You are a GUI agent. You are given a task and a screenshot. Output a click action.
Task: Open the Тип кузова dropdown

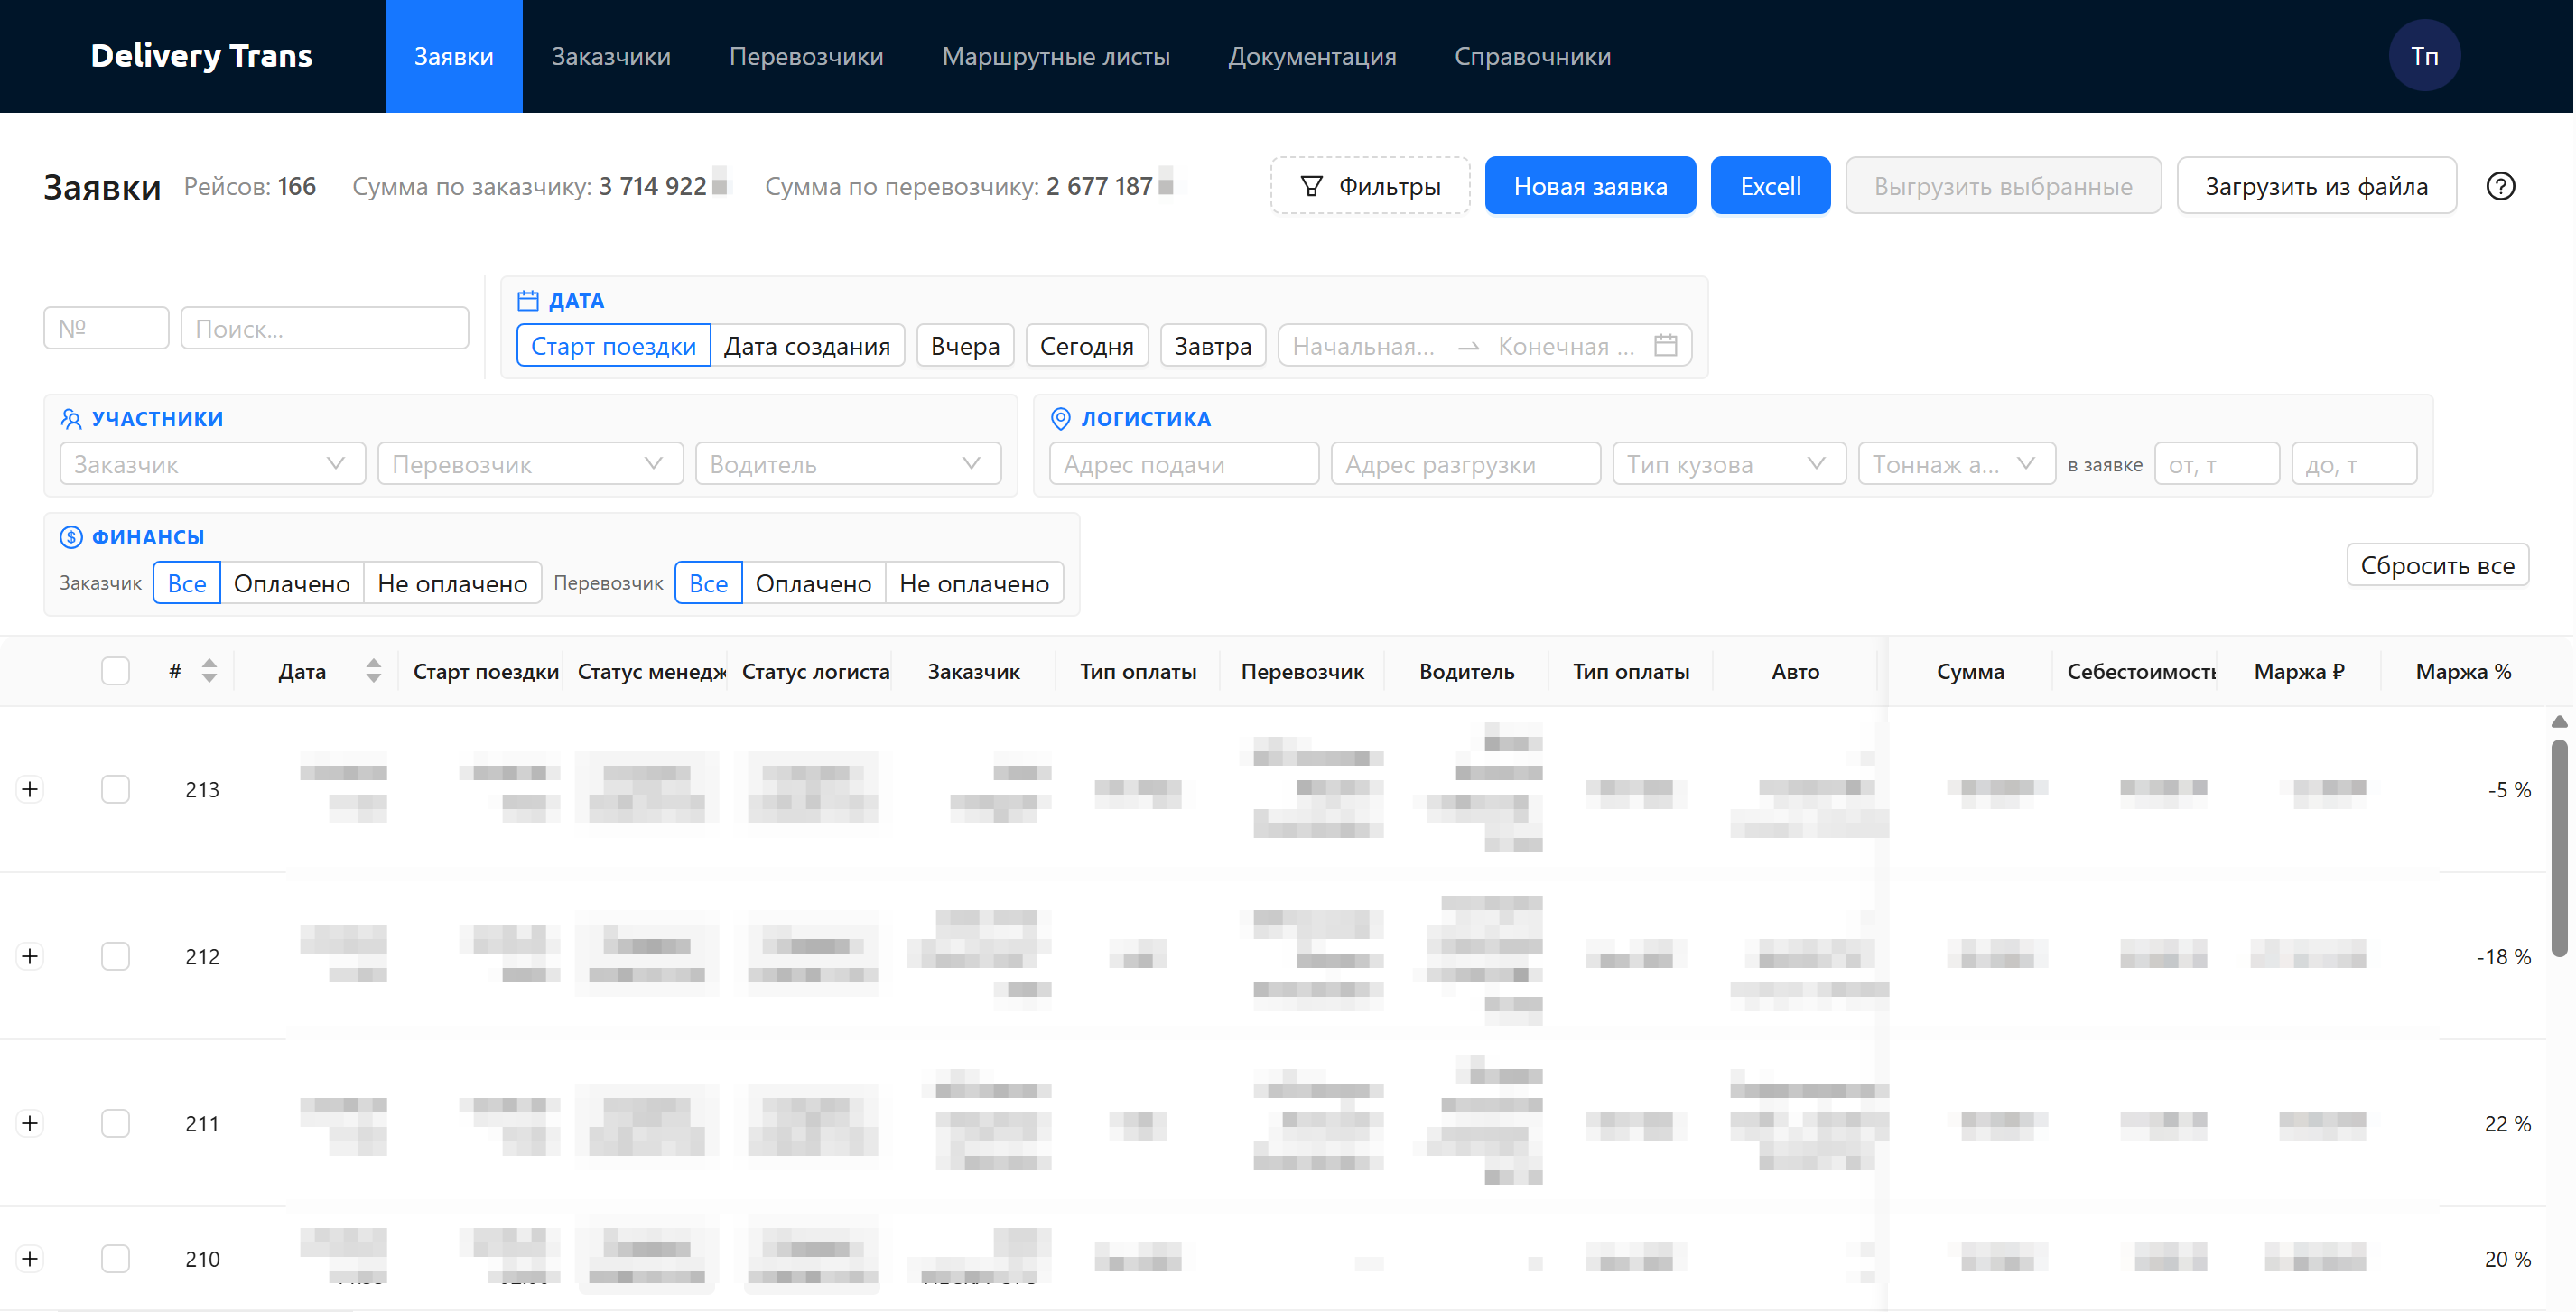point(1729,464)
